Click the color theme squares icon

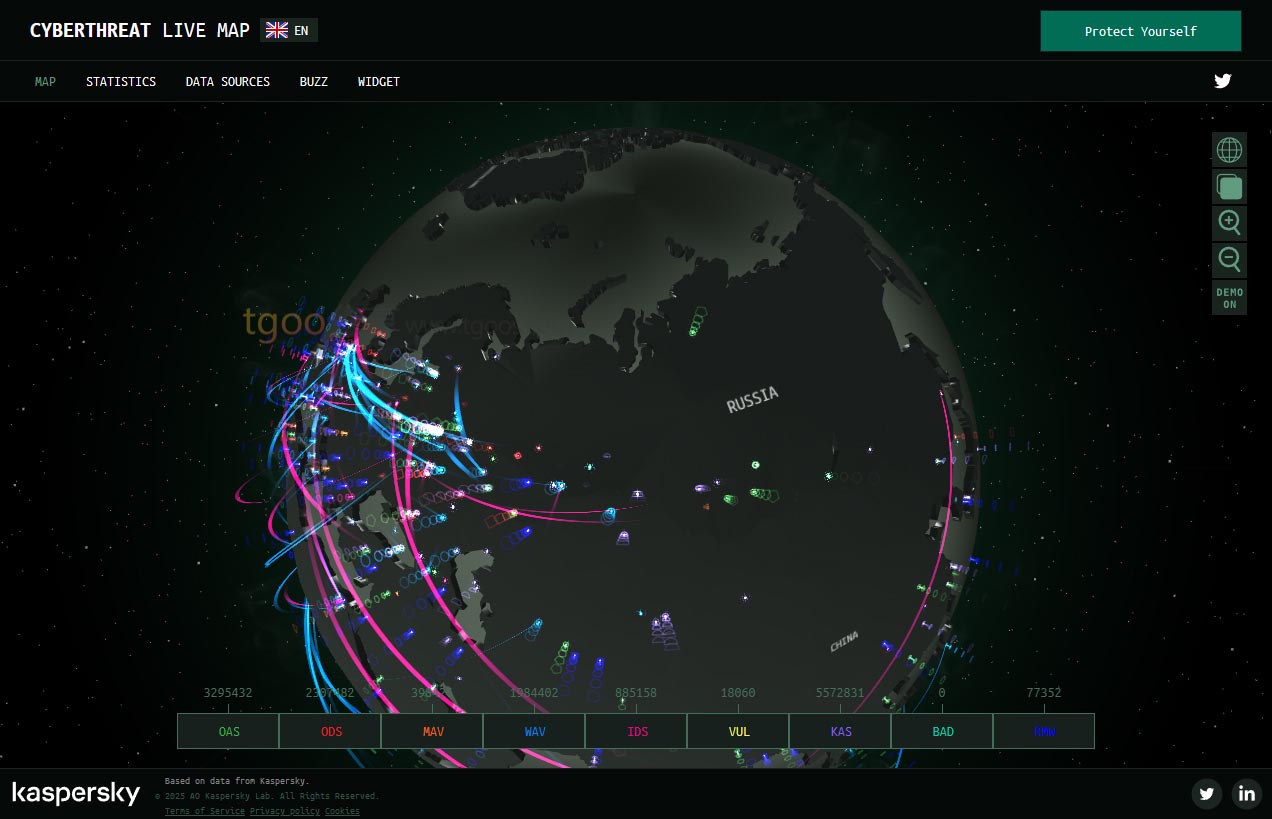click(1229, 186)
